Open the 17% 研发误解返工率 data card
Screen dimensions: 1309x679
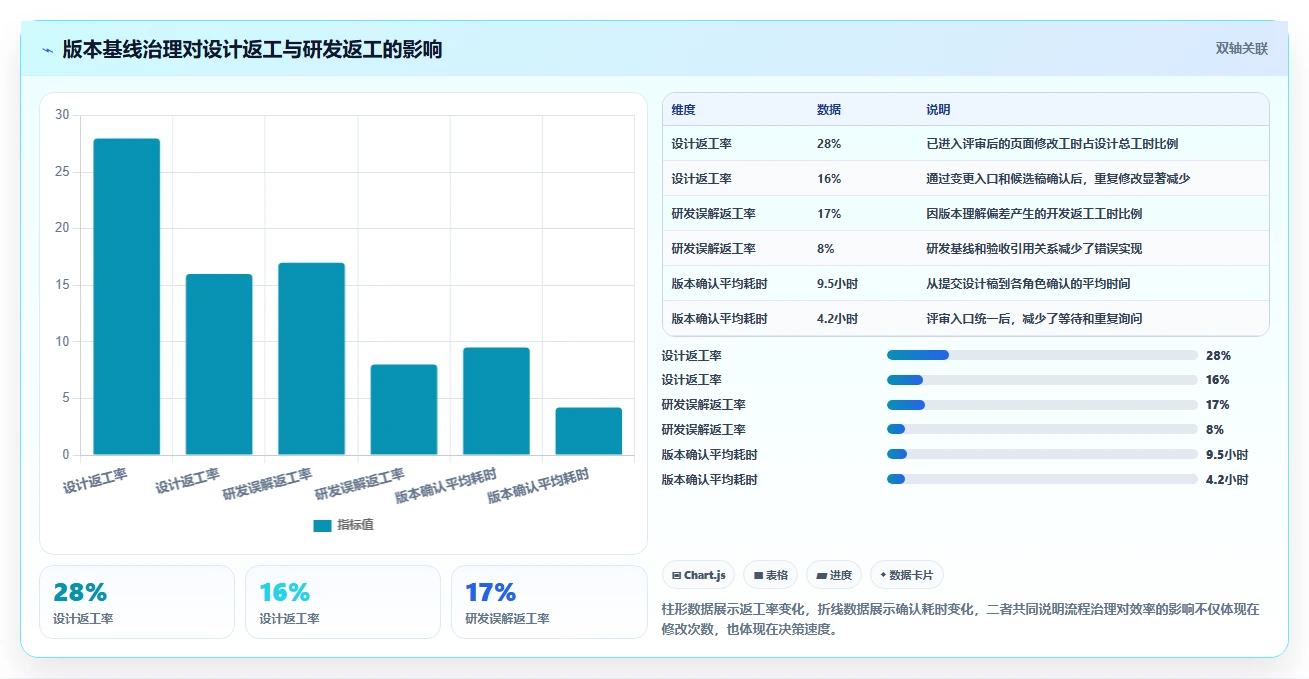coord(549,602)
